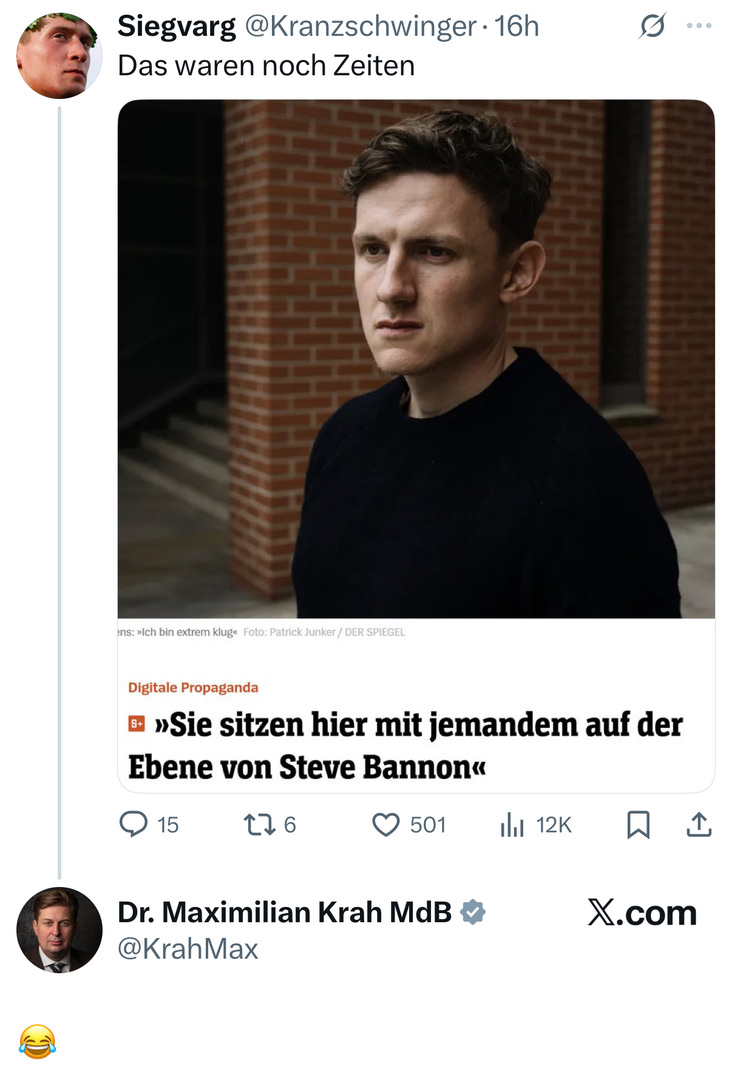Share the tweet via upload arrow icon

[x=699, y=824]
